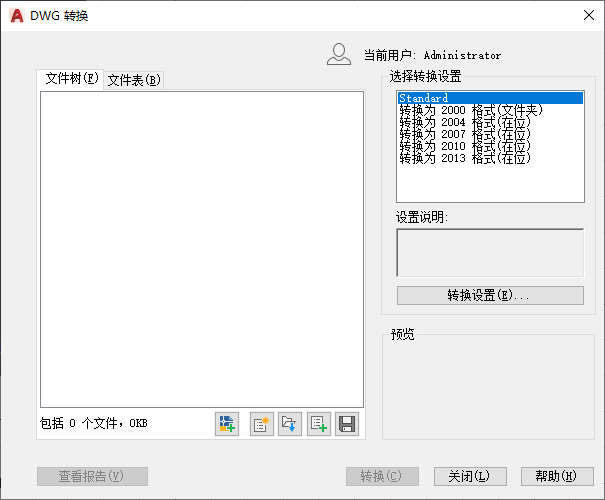Click the Save List floppy icon

tap(347, 424)
